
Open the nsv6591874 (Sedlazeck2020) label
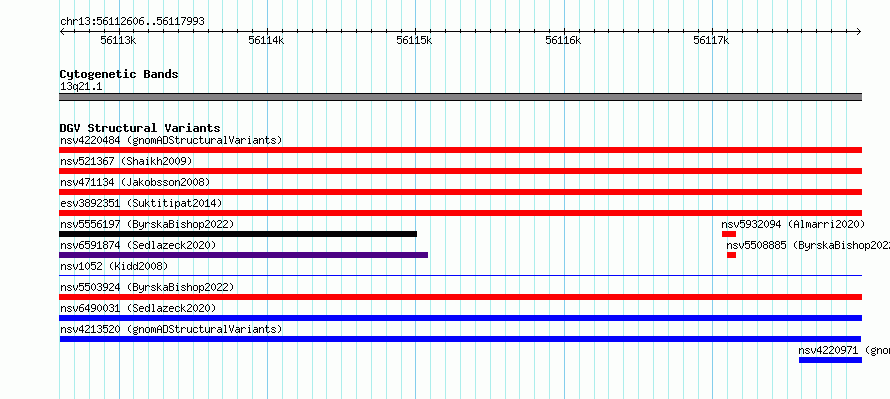pyautogui.click(x=138, y=245)
